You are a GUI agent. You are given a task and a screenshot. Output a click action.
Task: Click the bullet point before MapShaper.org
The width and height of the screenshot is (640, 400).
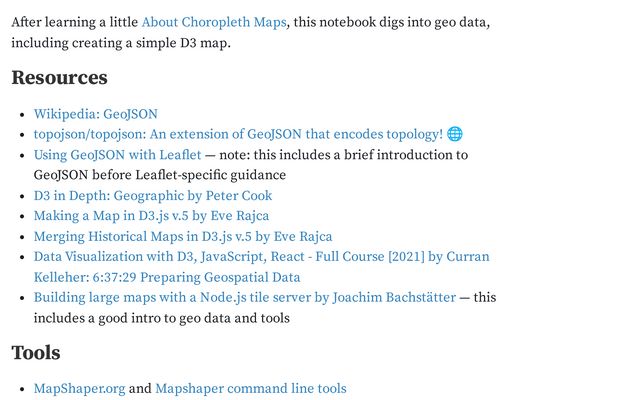[21, 389]
